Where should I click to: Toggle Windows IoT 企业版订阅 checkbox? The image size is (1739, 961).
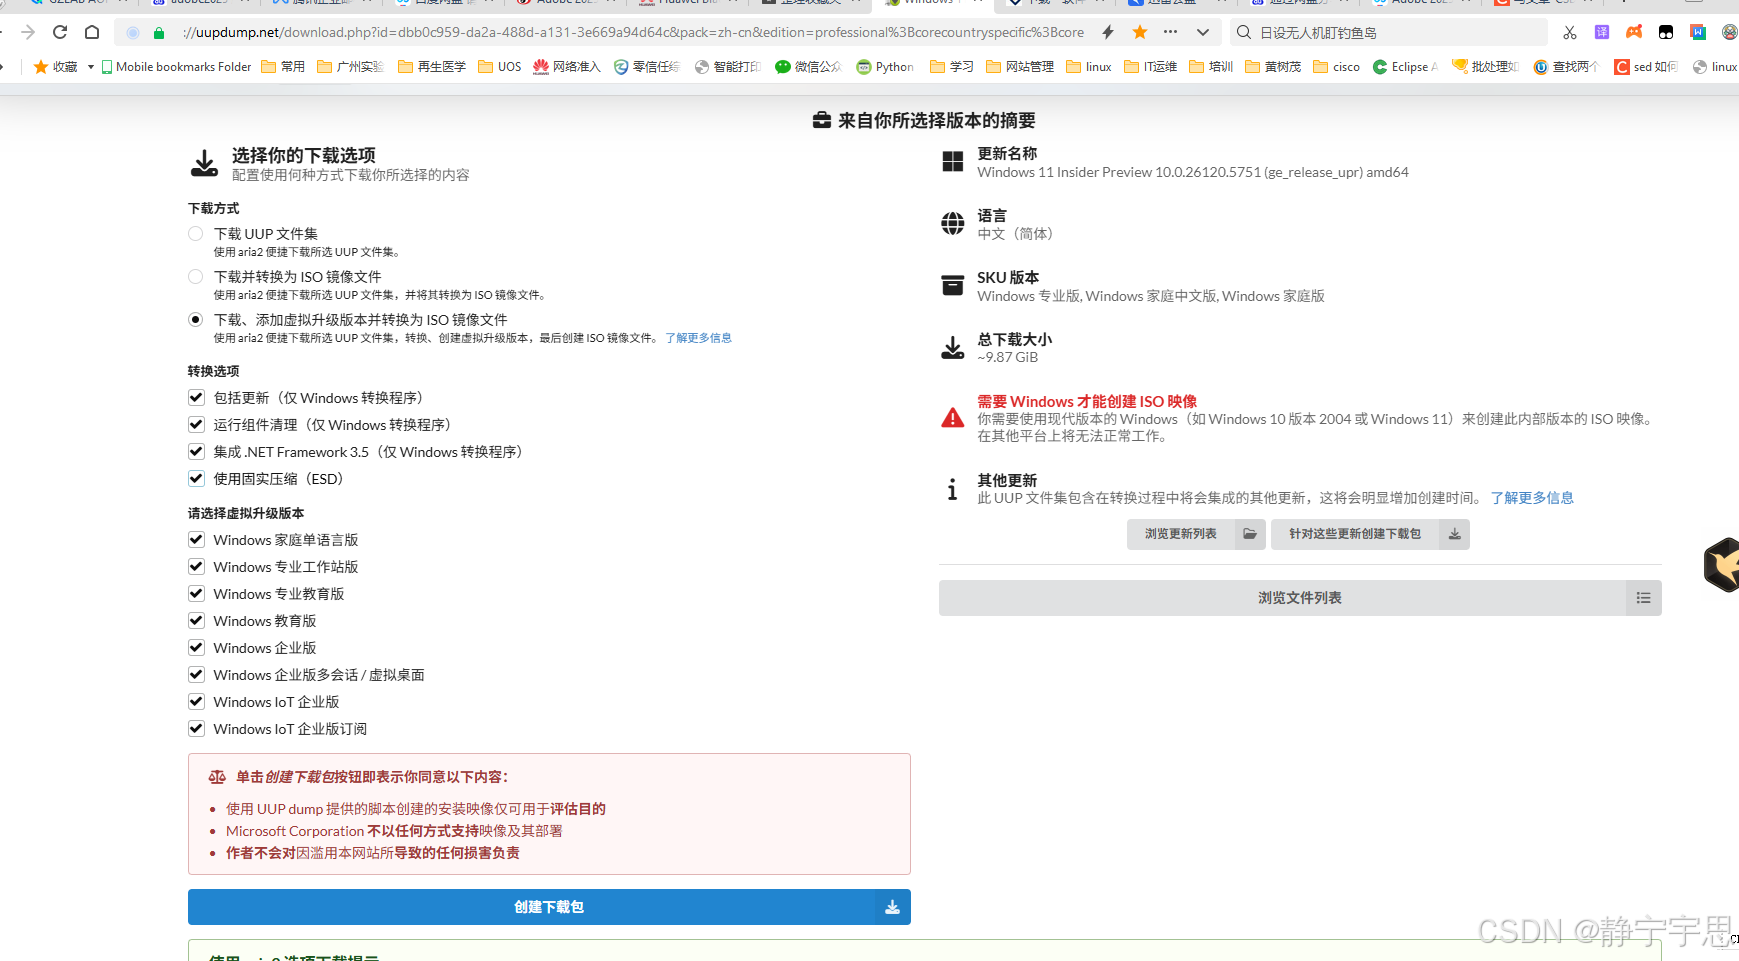pyautogui.click(x=196, y=729)
